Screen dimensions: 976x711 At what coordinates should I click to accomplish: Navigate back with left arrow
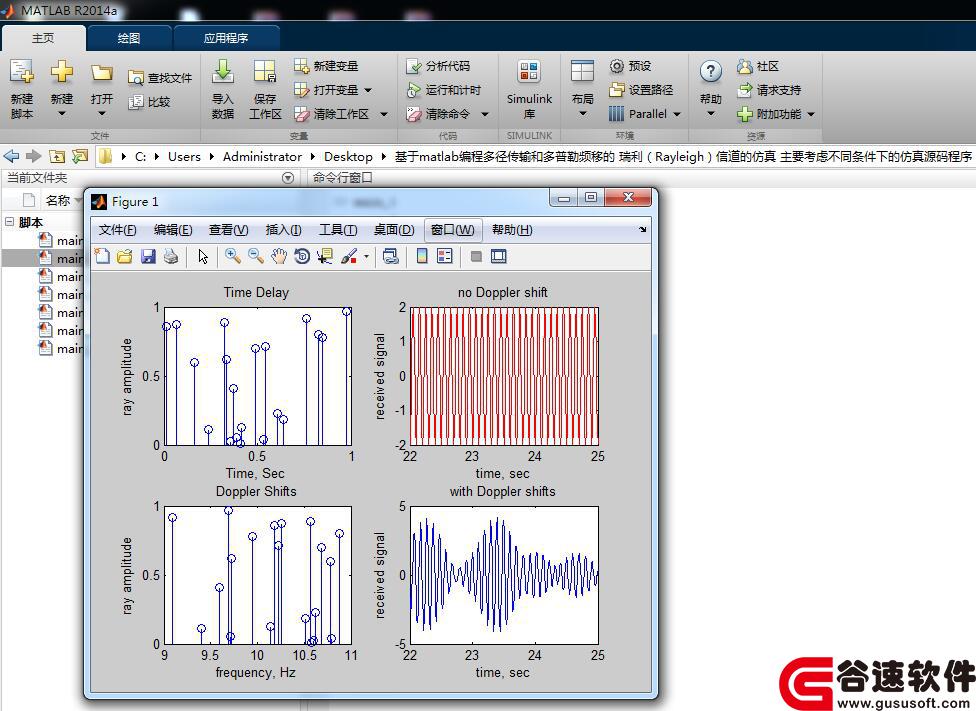pos(11,156)
